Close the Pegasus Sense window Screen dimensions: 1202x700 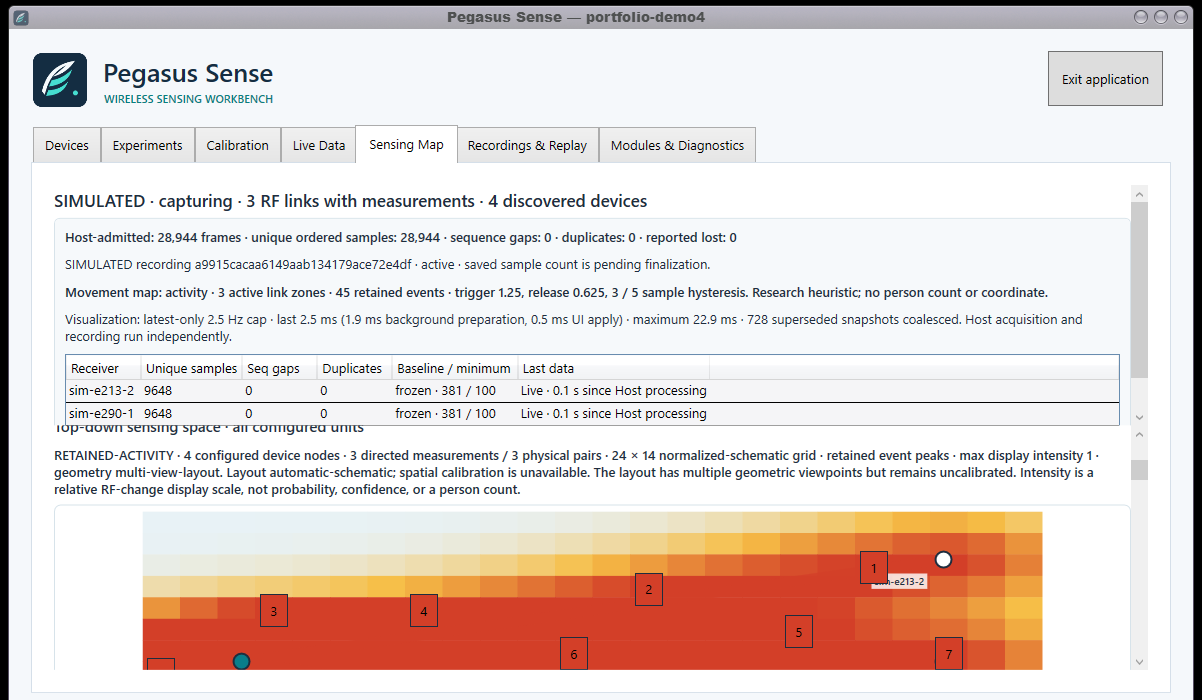1179,17
